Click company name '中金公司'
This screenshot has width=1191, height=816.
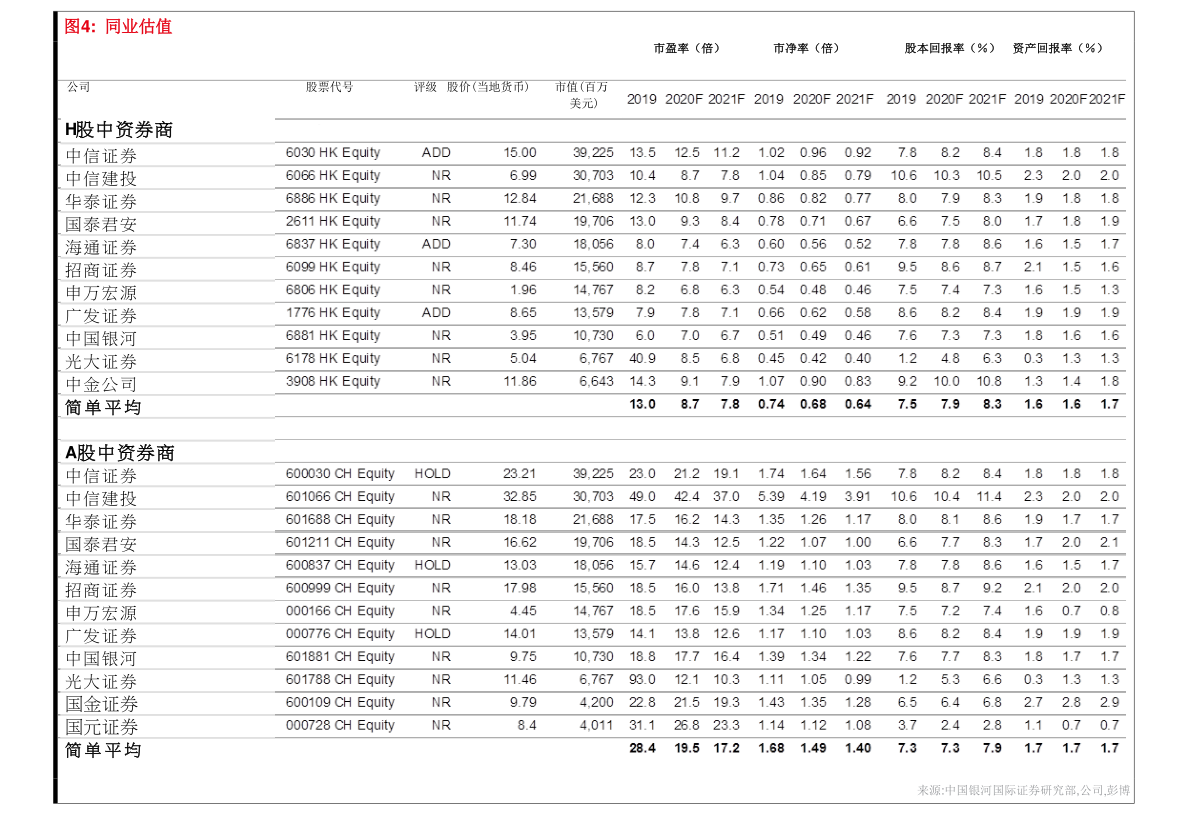click(x=101, y=384)
